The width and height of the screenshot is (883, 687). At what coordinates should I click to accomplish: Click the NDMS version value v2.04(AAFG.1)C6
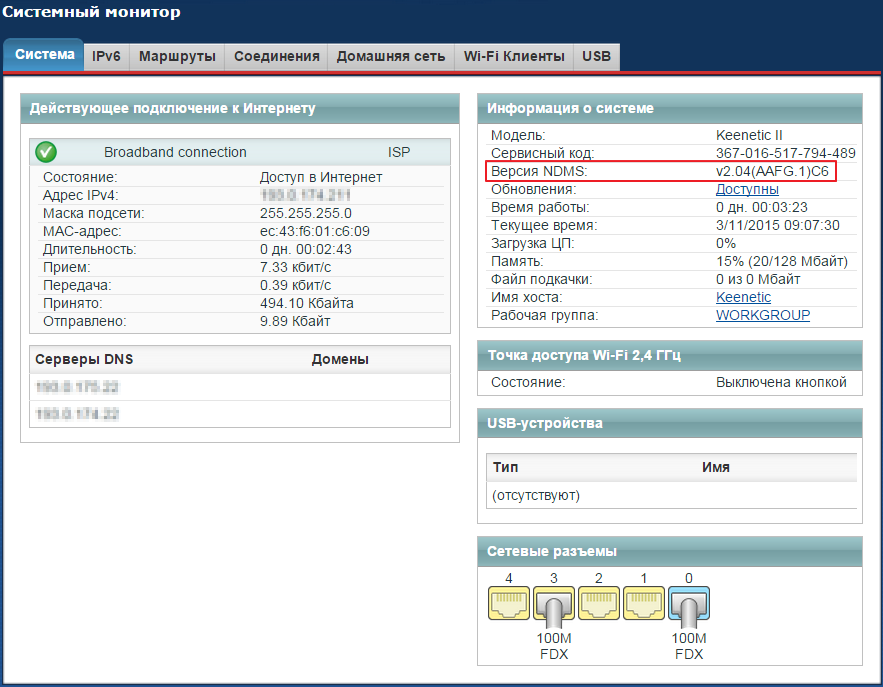(773, 171)
